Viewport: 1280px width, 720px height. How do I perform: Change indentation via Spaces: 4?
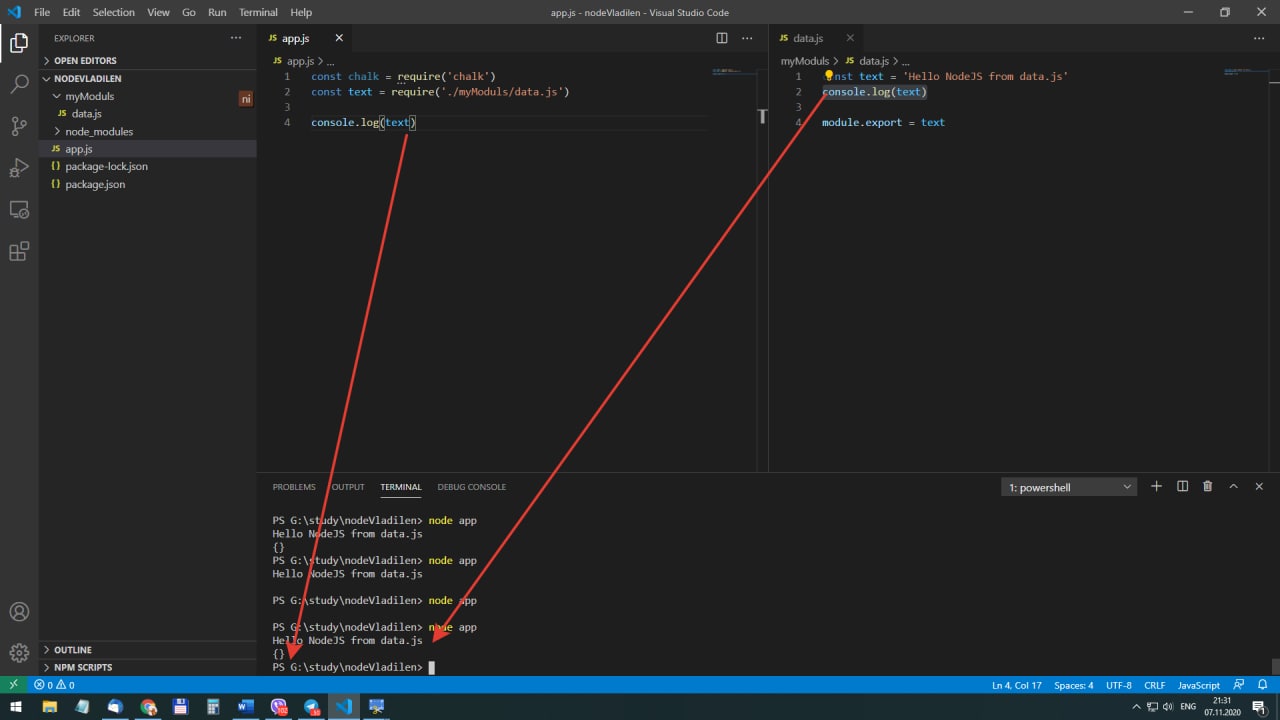(1074, 685)
